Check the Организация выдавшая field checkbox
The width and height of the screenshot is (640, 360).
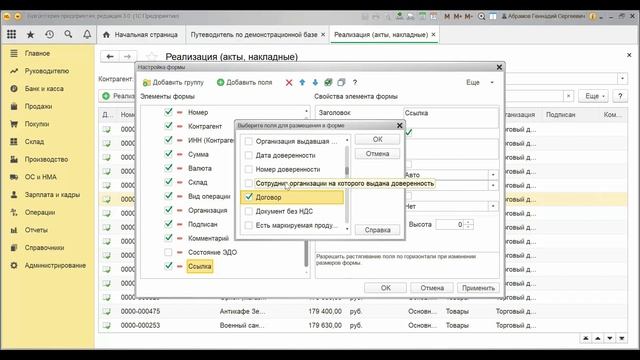coord(248,141)
